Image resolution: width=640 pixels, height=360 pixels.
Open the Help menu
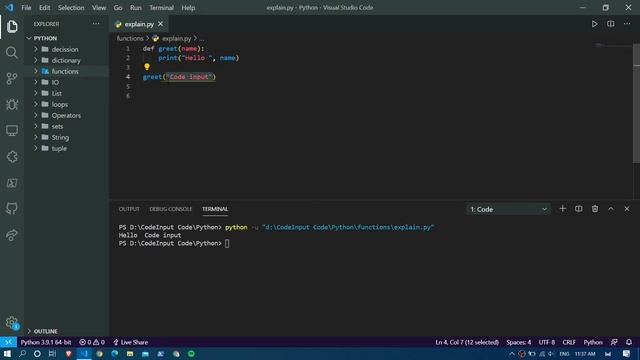tap(188, 8)
